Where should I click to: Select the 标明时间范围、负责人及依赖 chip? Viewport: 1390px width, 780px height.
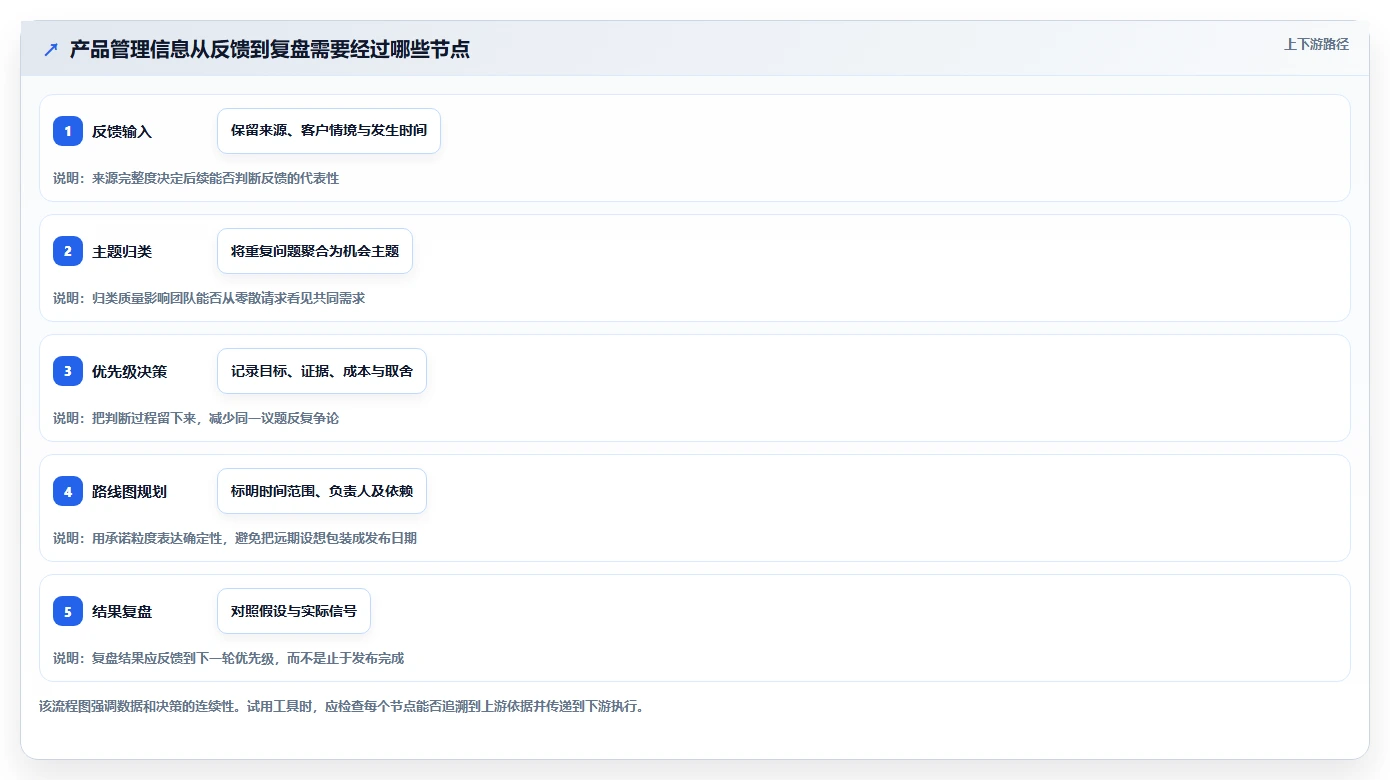322,491
